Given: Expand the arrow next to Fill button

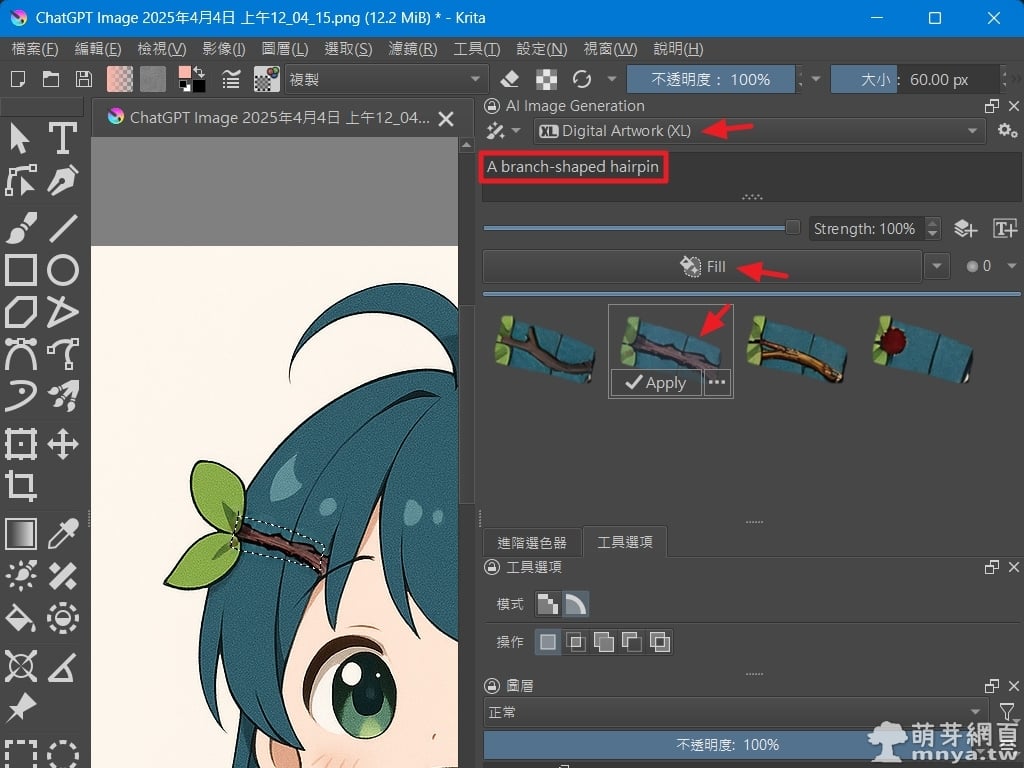Looking at the screenshot, I should (x=937, y=267).
